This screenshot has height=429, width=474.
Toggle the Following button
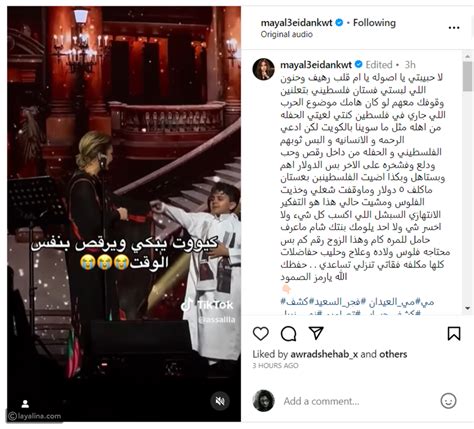(x=374, y=23)
